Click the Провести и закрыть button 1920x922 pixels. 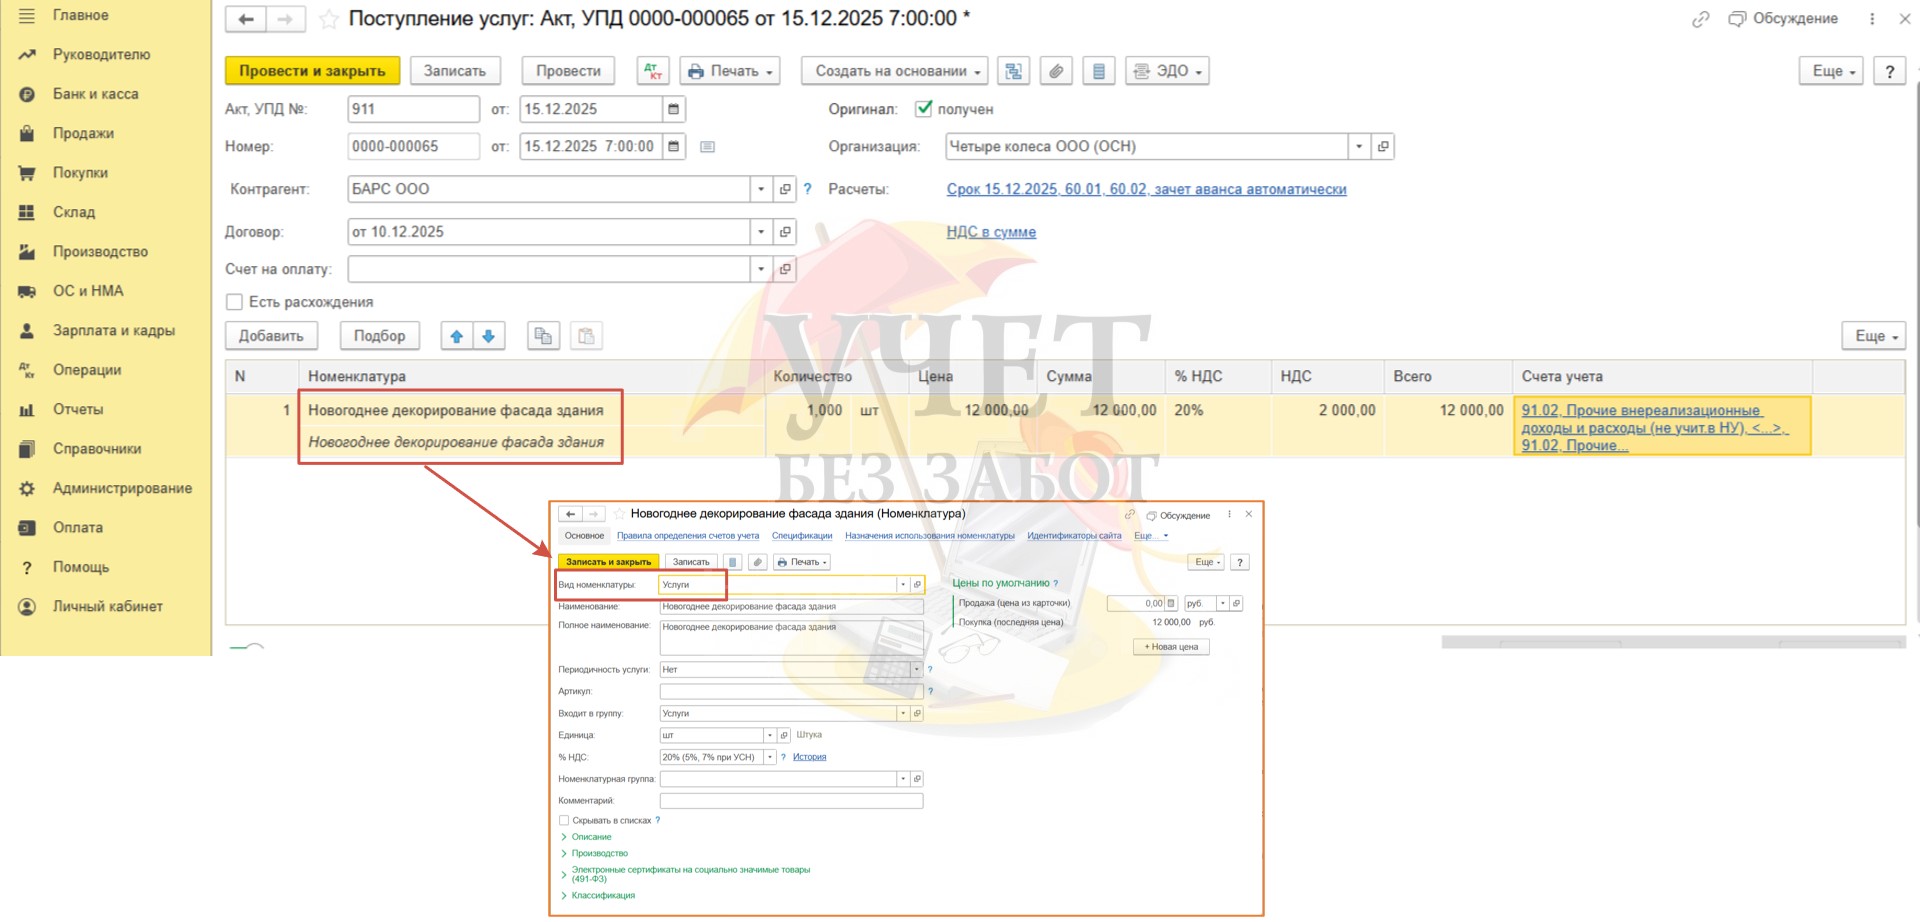pos(312,71)
